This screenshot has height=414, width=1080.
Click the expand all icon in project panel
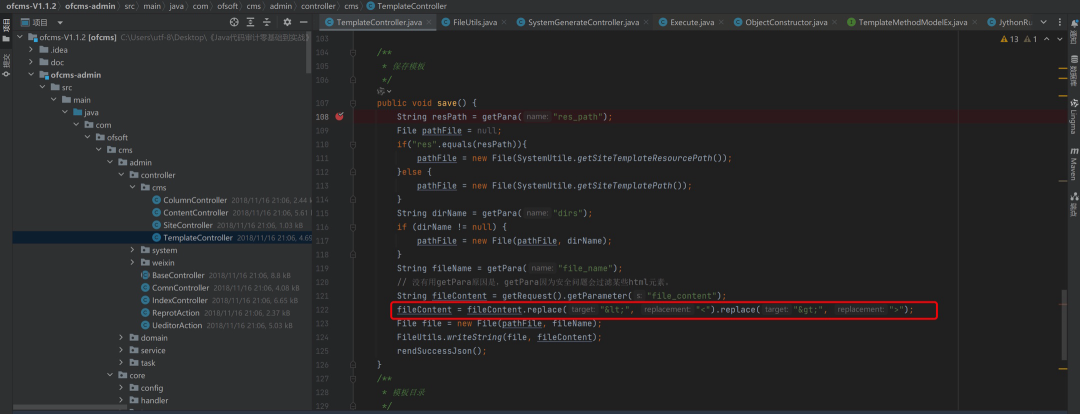(251, 22)
